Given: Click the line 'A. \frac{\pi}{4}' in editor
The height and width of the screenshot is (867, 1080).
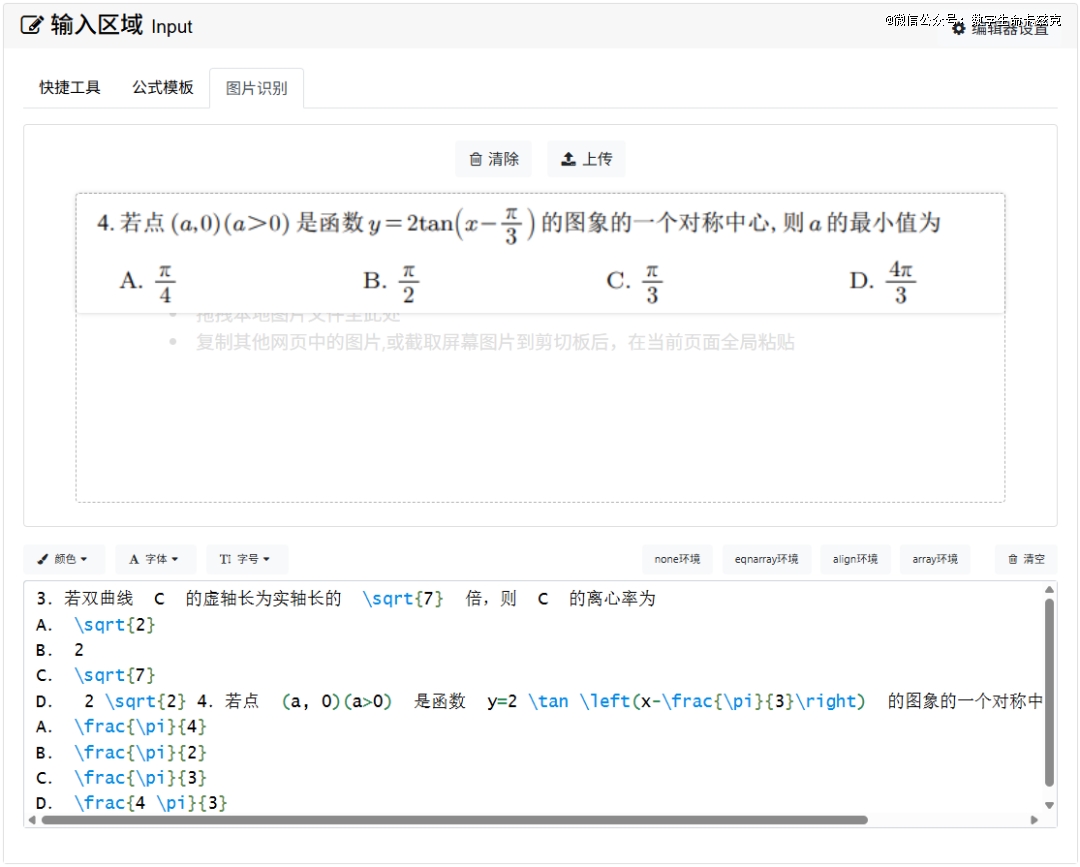Looking at the screenshot, I should pyautogui.click(x=121, y=727).
